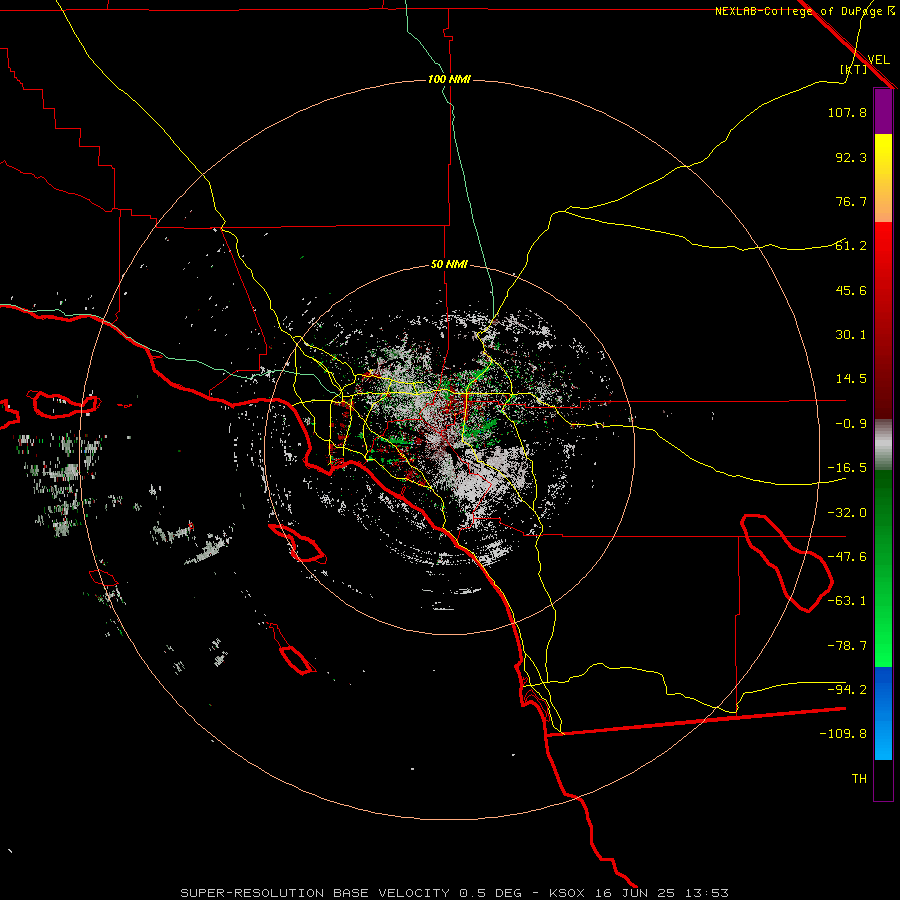Pick the black TH segment of the scale

point(883,779)
